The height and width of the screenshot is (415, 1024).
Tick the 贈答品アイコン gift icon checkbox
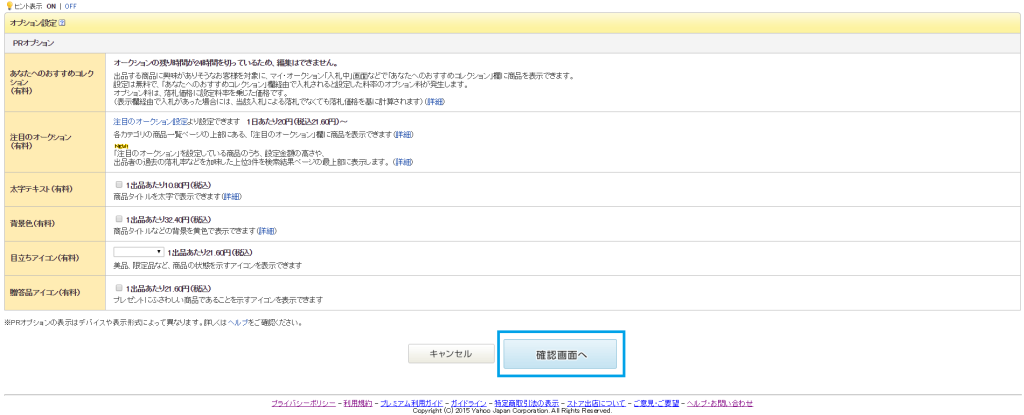(x=119, y=288)
